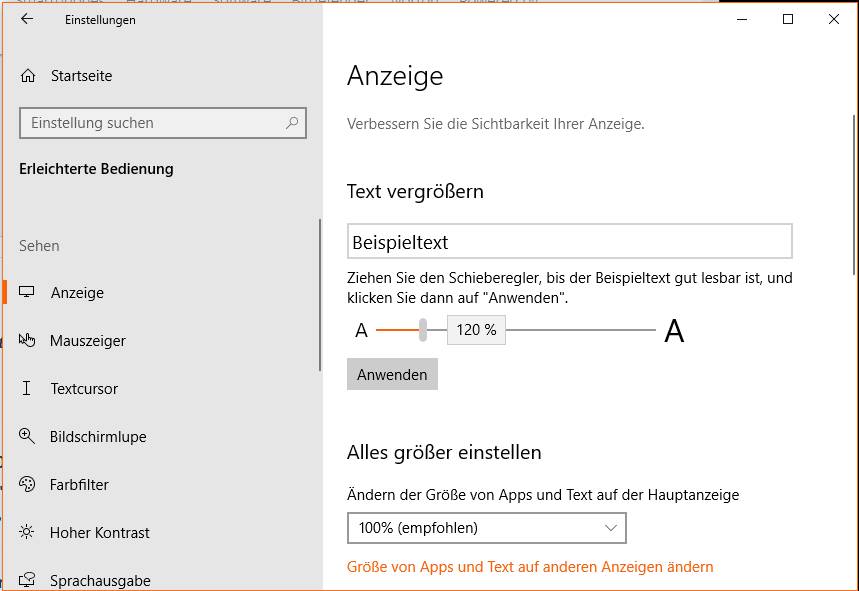Click the Erleichterte Bedienung heading

(x=96, y=169)
